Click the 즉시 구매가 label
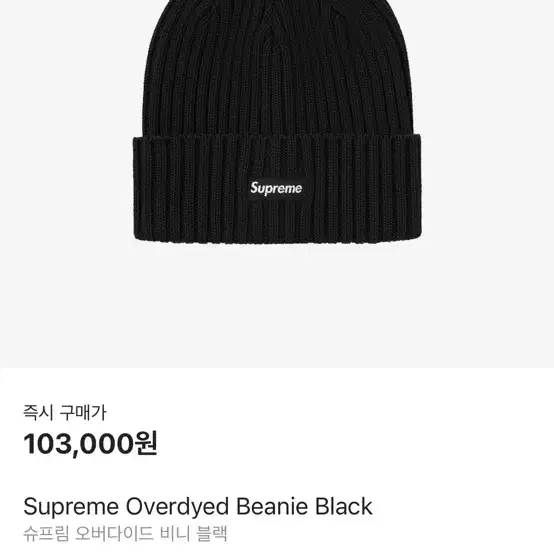 coord(65,413)
